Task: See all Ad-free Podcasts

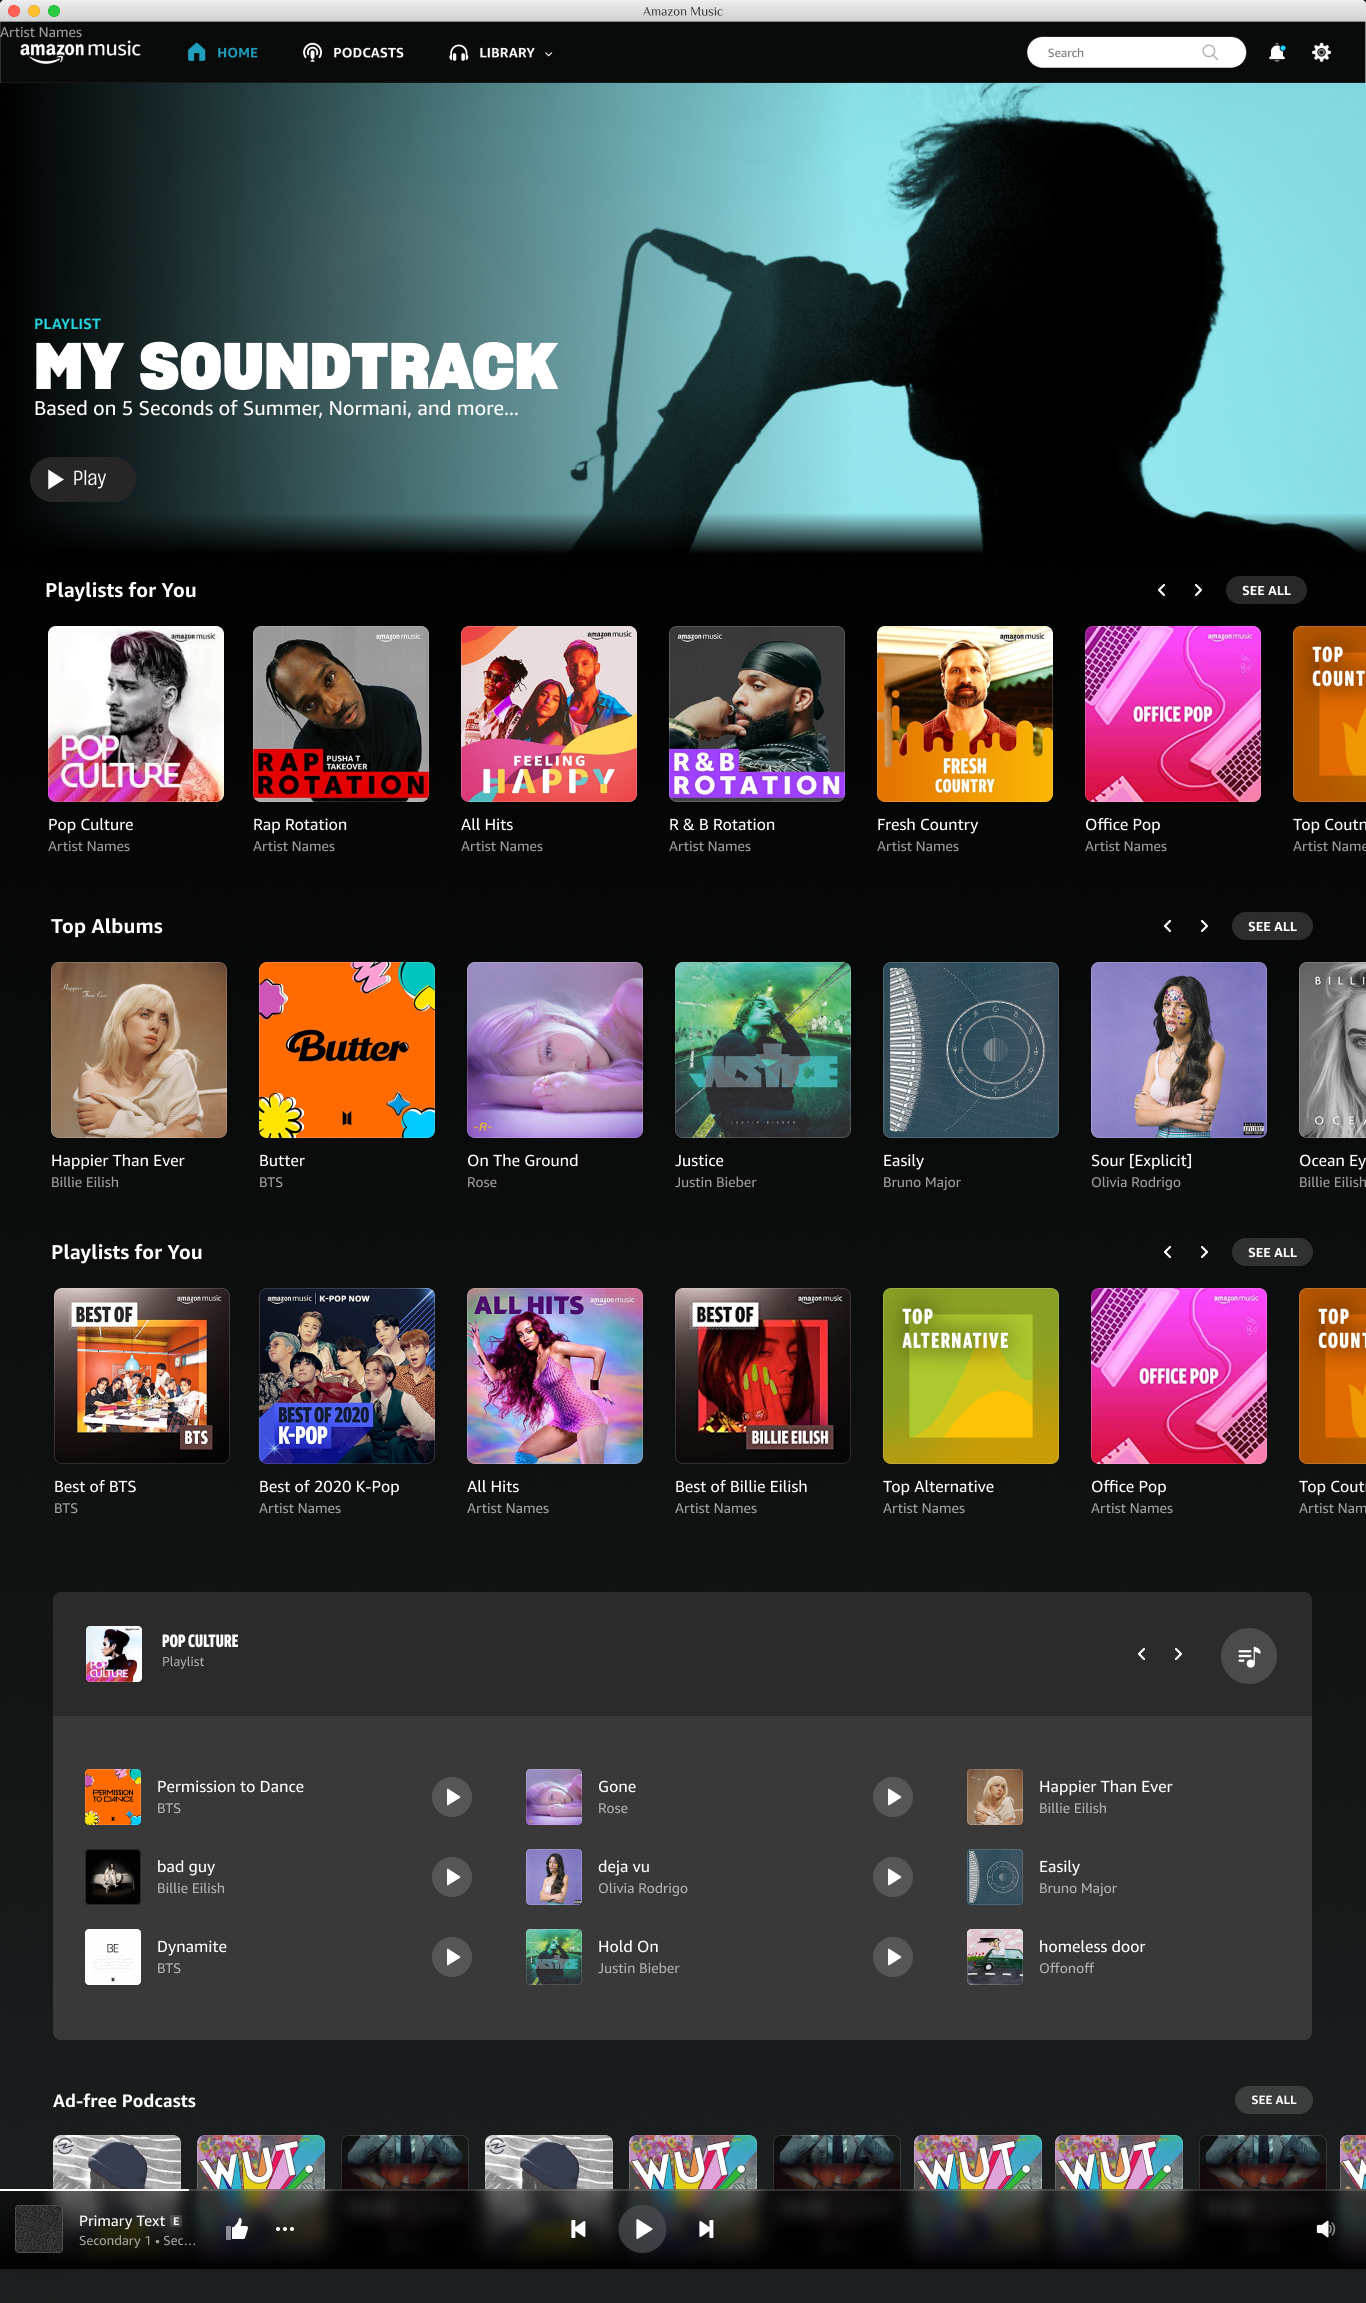Action: pyautogui.click(x=1273, y=2100)
